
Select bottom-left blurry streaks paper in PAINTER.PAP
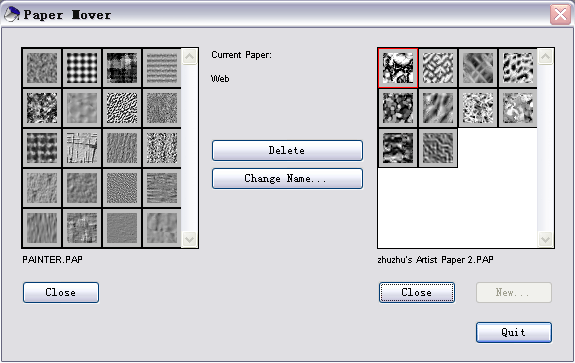tap(42, 228)
